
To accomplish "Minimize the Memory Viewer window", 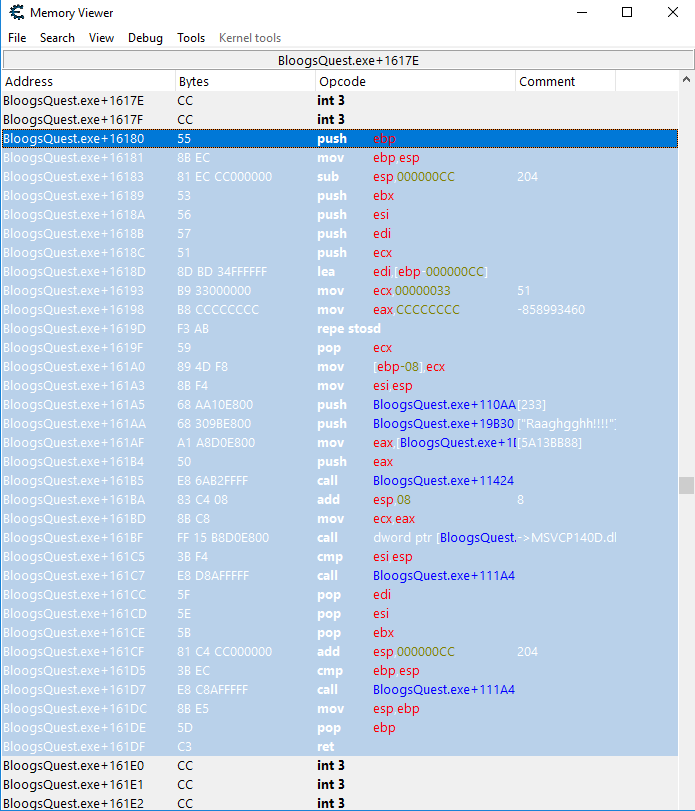I will [582, 12].
